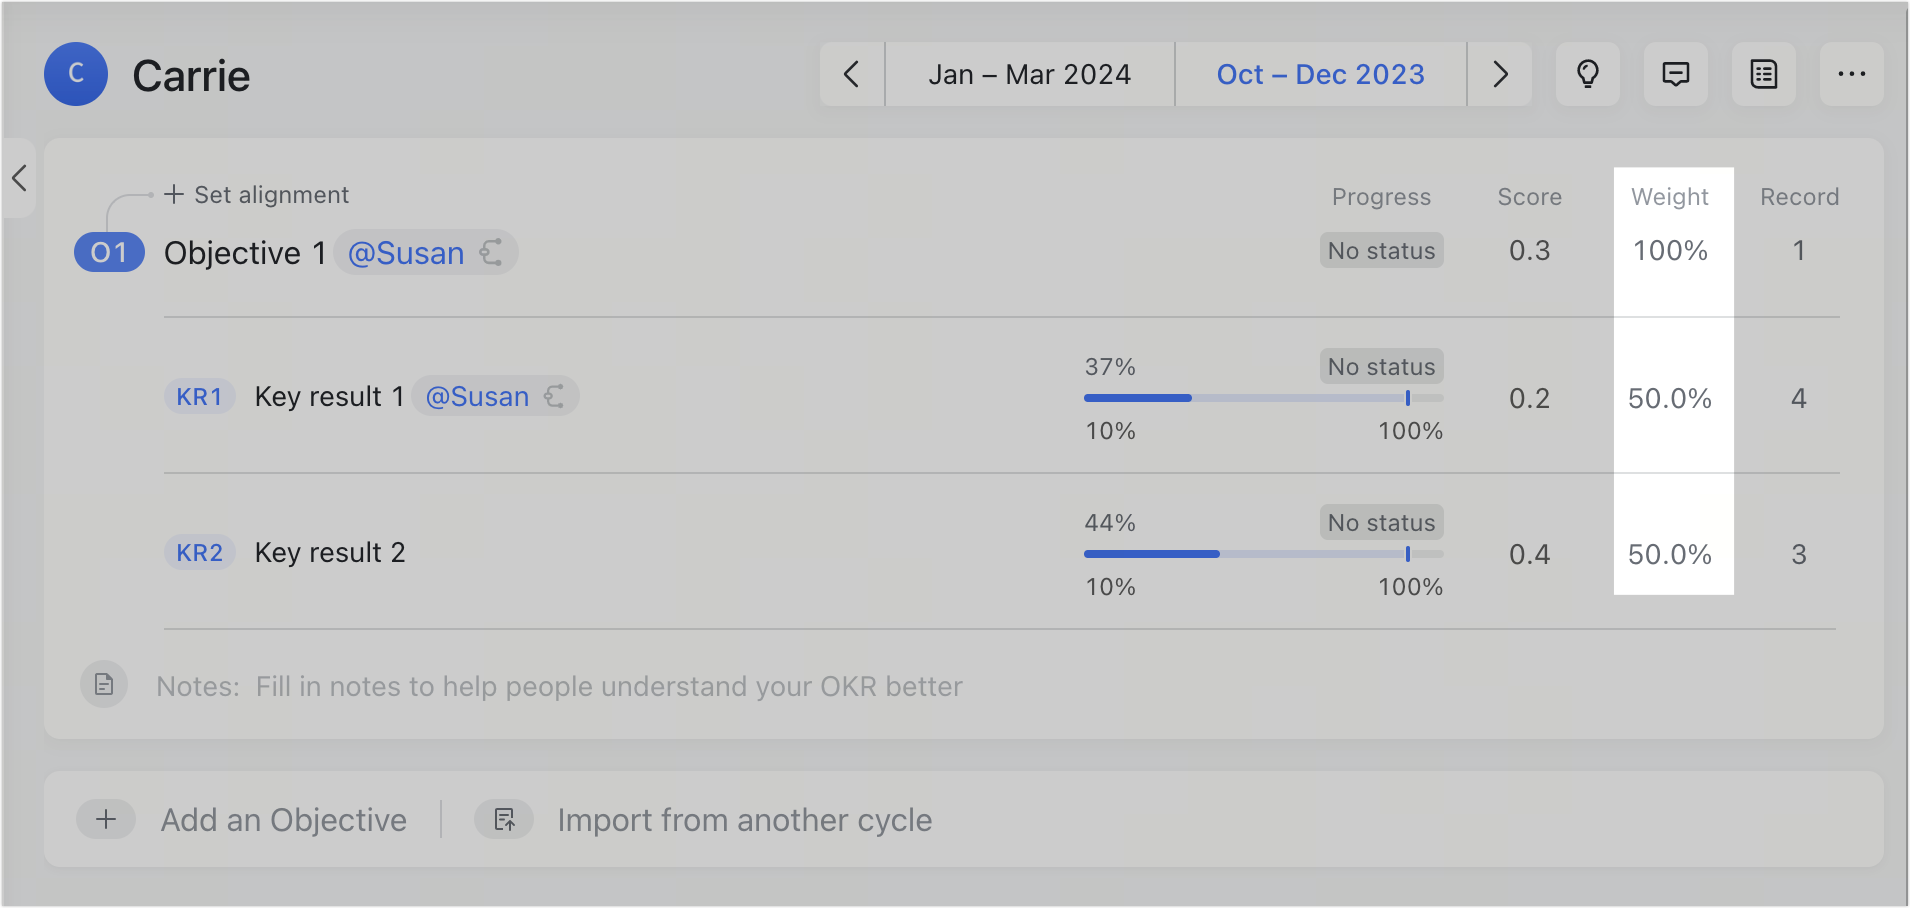Image resolution: width=1910 pixels, height=908 pixels.
Task: Click Set alignment for Objective 1
Action: click(x=255, y=194)
